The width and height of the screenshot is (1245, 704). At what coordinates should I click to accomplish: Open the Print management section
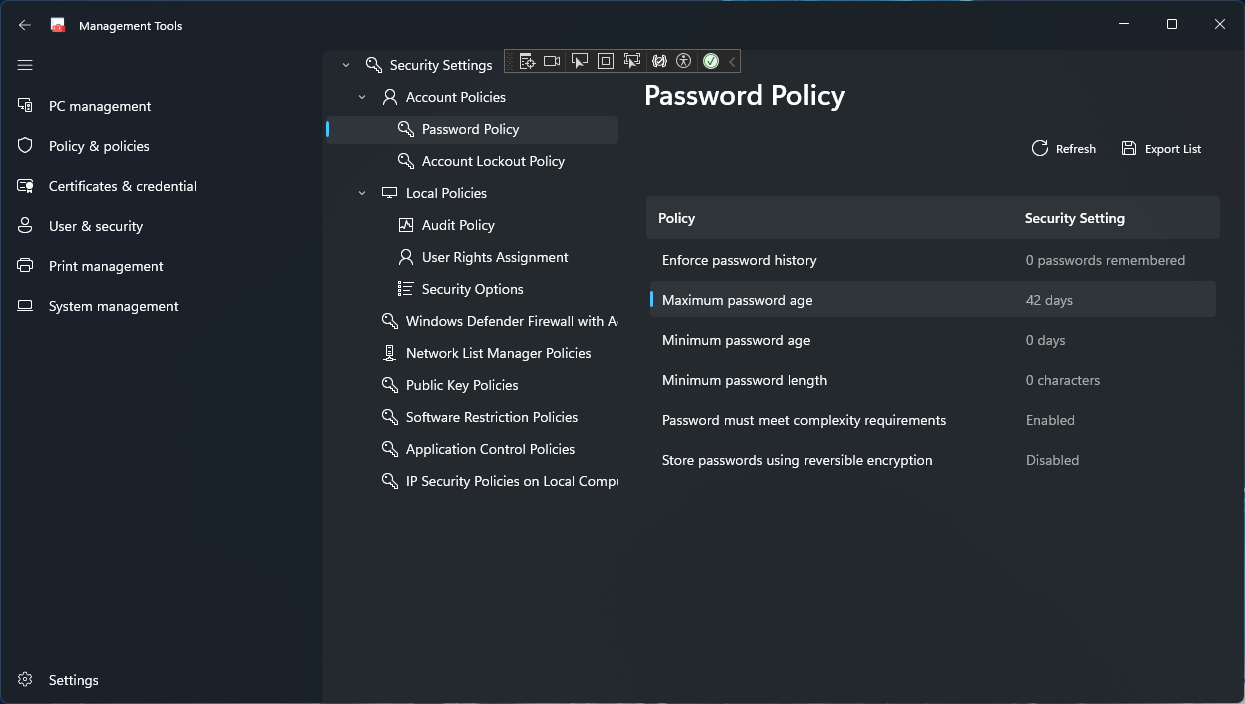(106, 266)
